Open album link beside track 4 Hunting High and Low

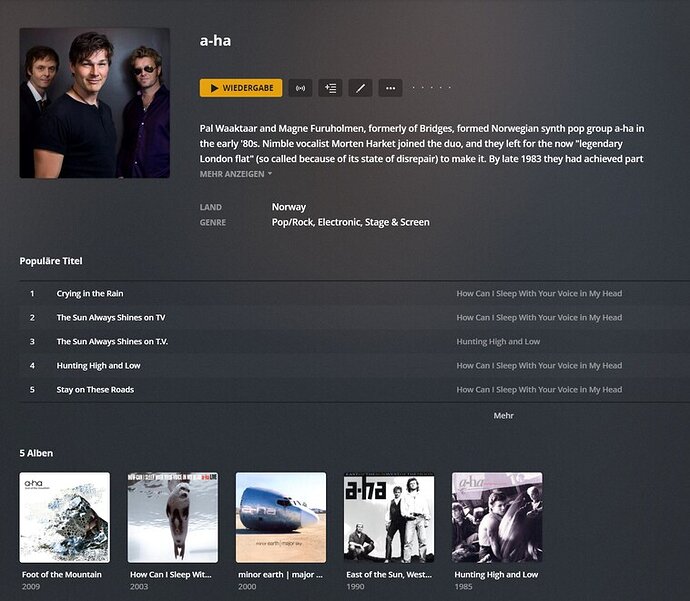click(x=539, y=366)
